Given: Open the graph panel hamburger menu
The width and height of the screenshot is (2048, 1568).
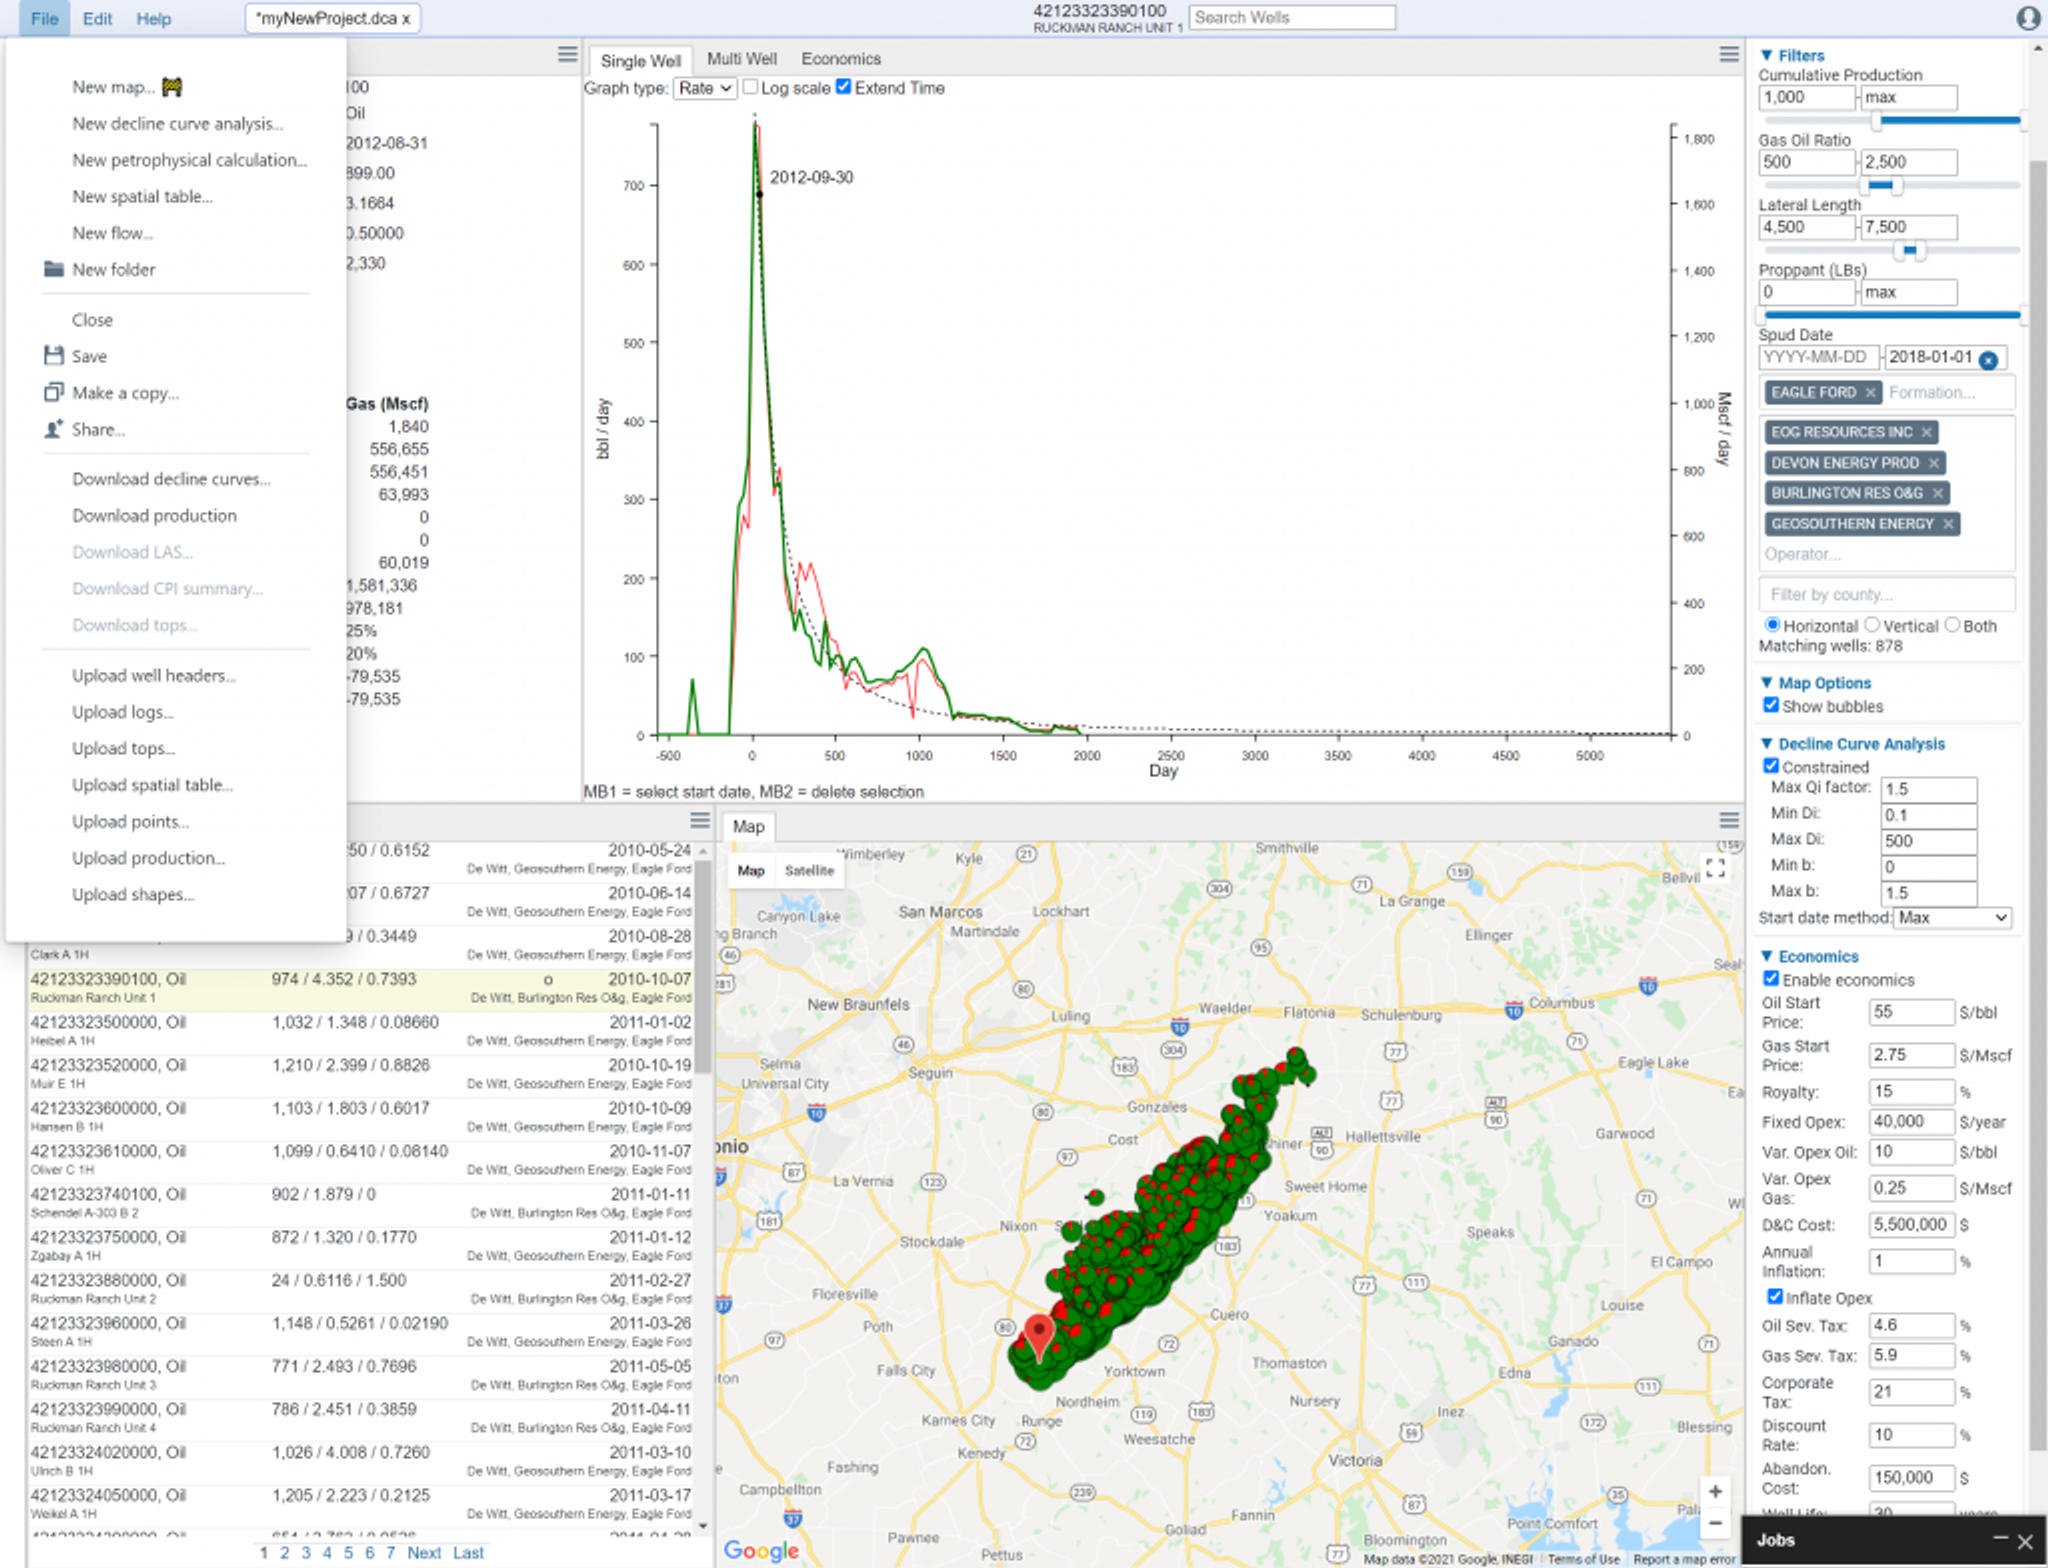Looking at the screenshot, I should tap(1728, 55).
